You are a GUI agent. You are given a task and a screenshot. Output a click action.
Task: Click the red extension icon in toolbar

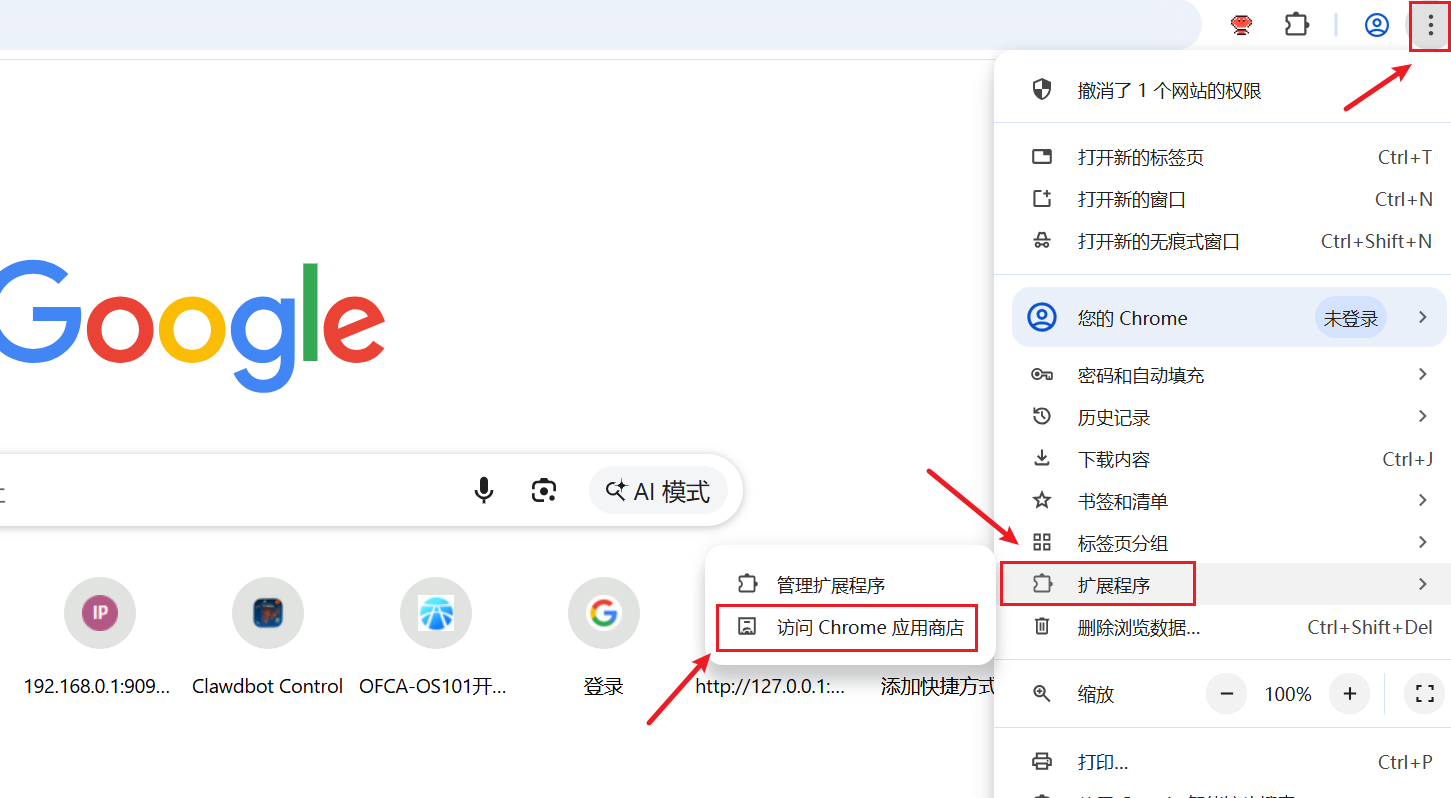click(x=1242, y=26)
